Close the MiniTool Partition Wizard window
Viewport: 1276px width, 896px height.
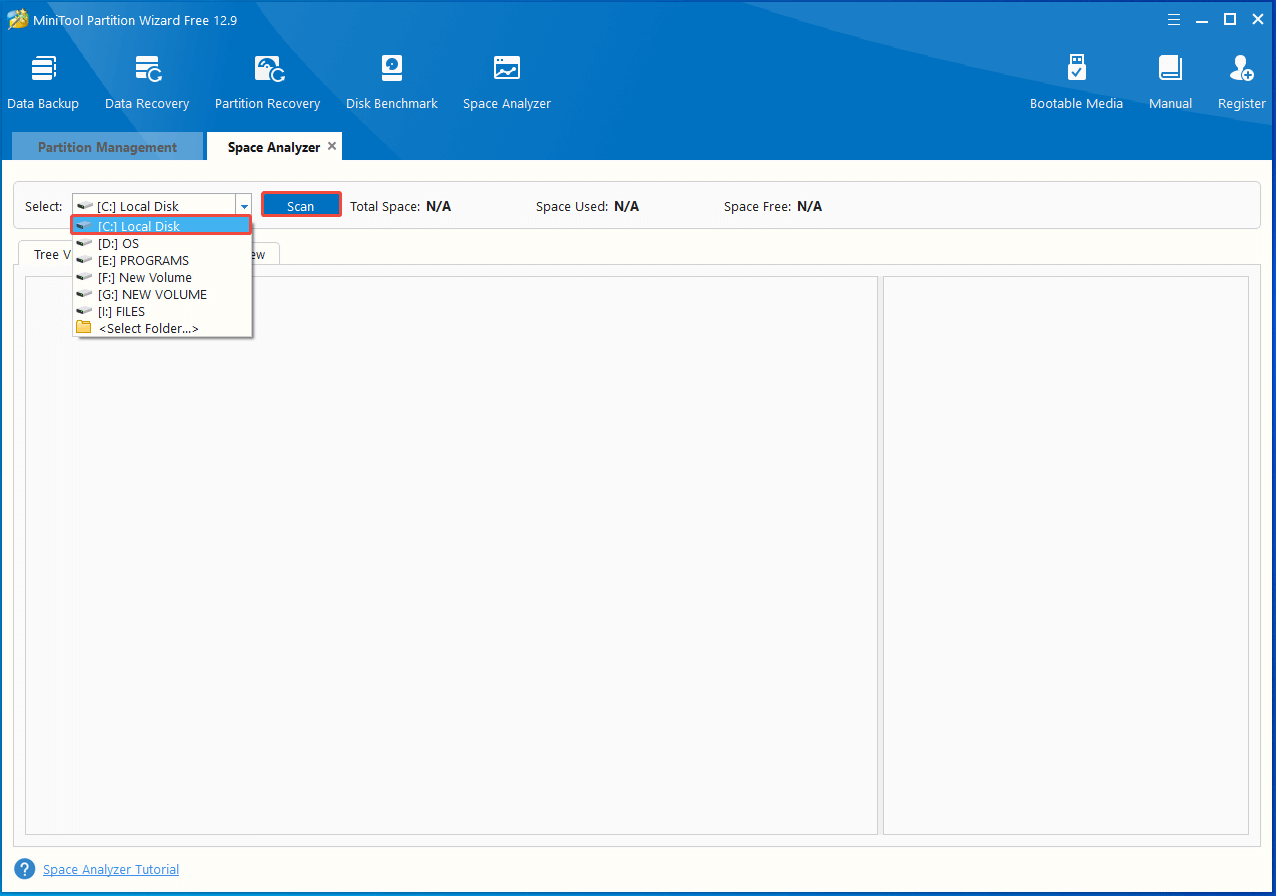click(x=1256, y=19)
